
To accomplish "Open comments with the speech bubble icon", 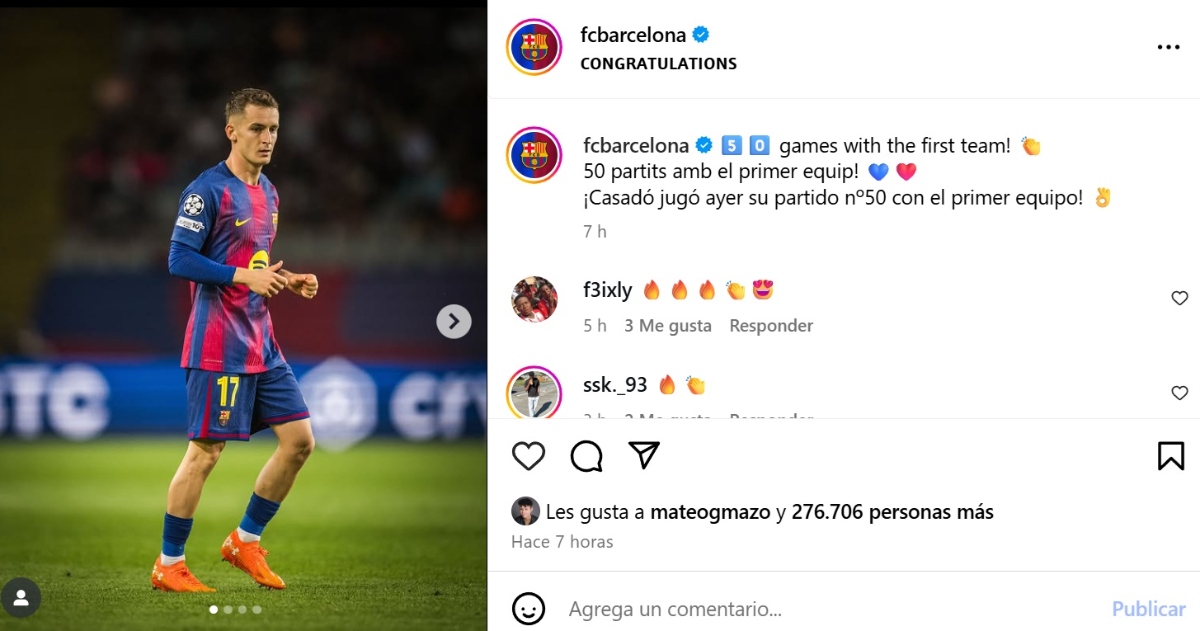I will pyautogui.click(x=587, y=456).
